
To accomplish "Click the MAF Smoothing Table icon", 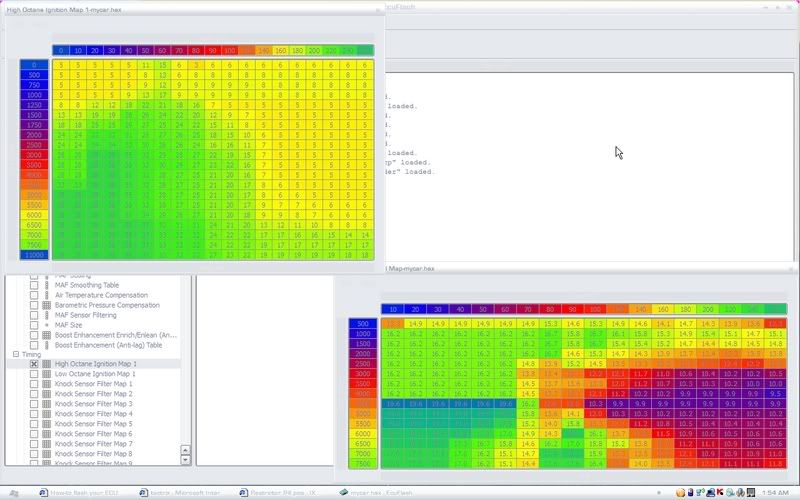I will [47, 285].
